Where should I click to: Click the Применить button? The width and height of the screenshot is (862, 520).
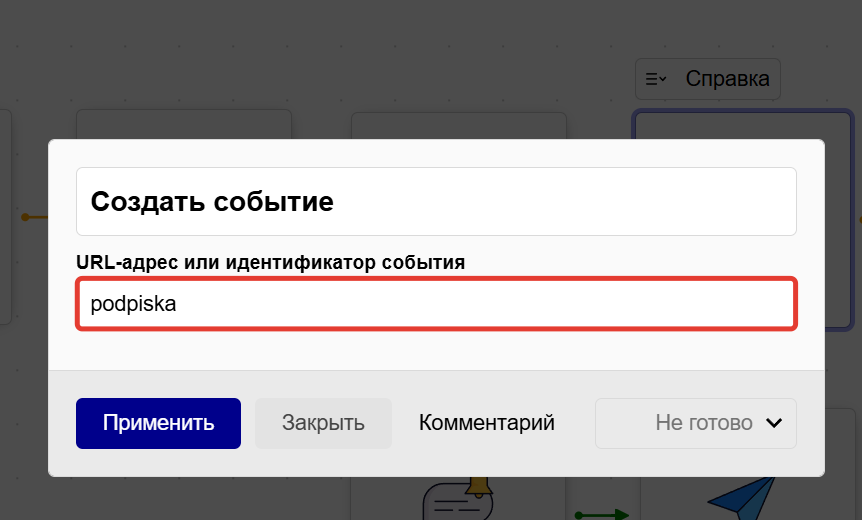(x=158, y=423)
